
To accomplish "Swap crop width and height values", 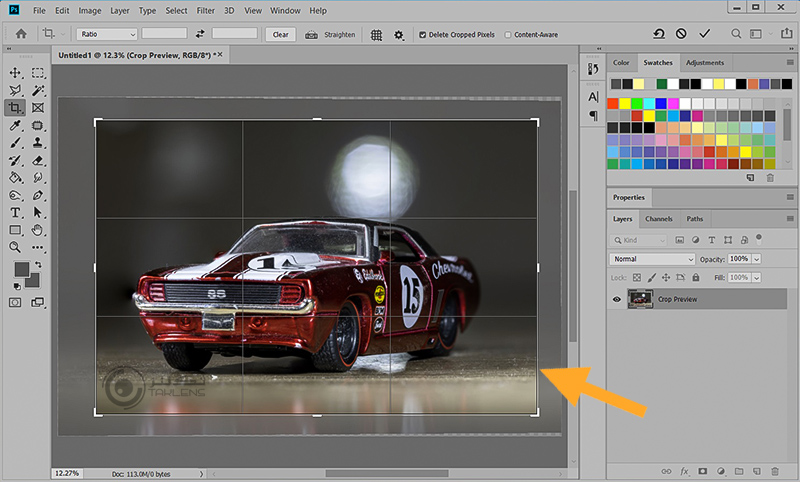I will (200, 34).
